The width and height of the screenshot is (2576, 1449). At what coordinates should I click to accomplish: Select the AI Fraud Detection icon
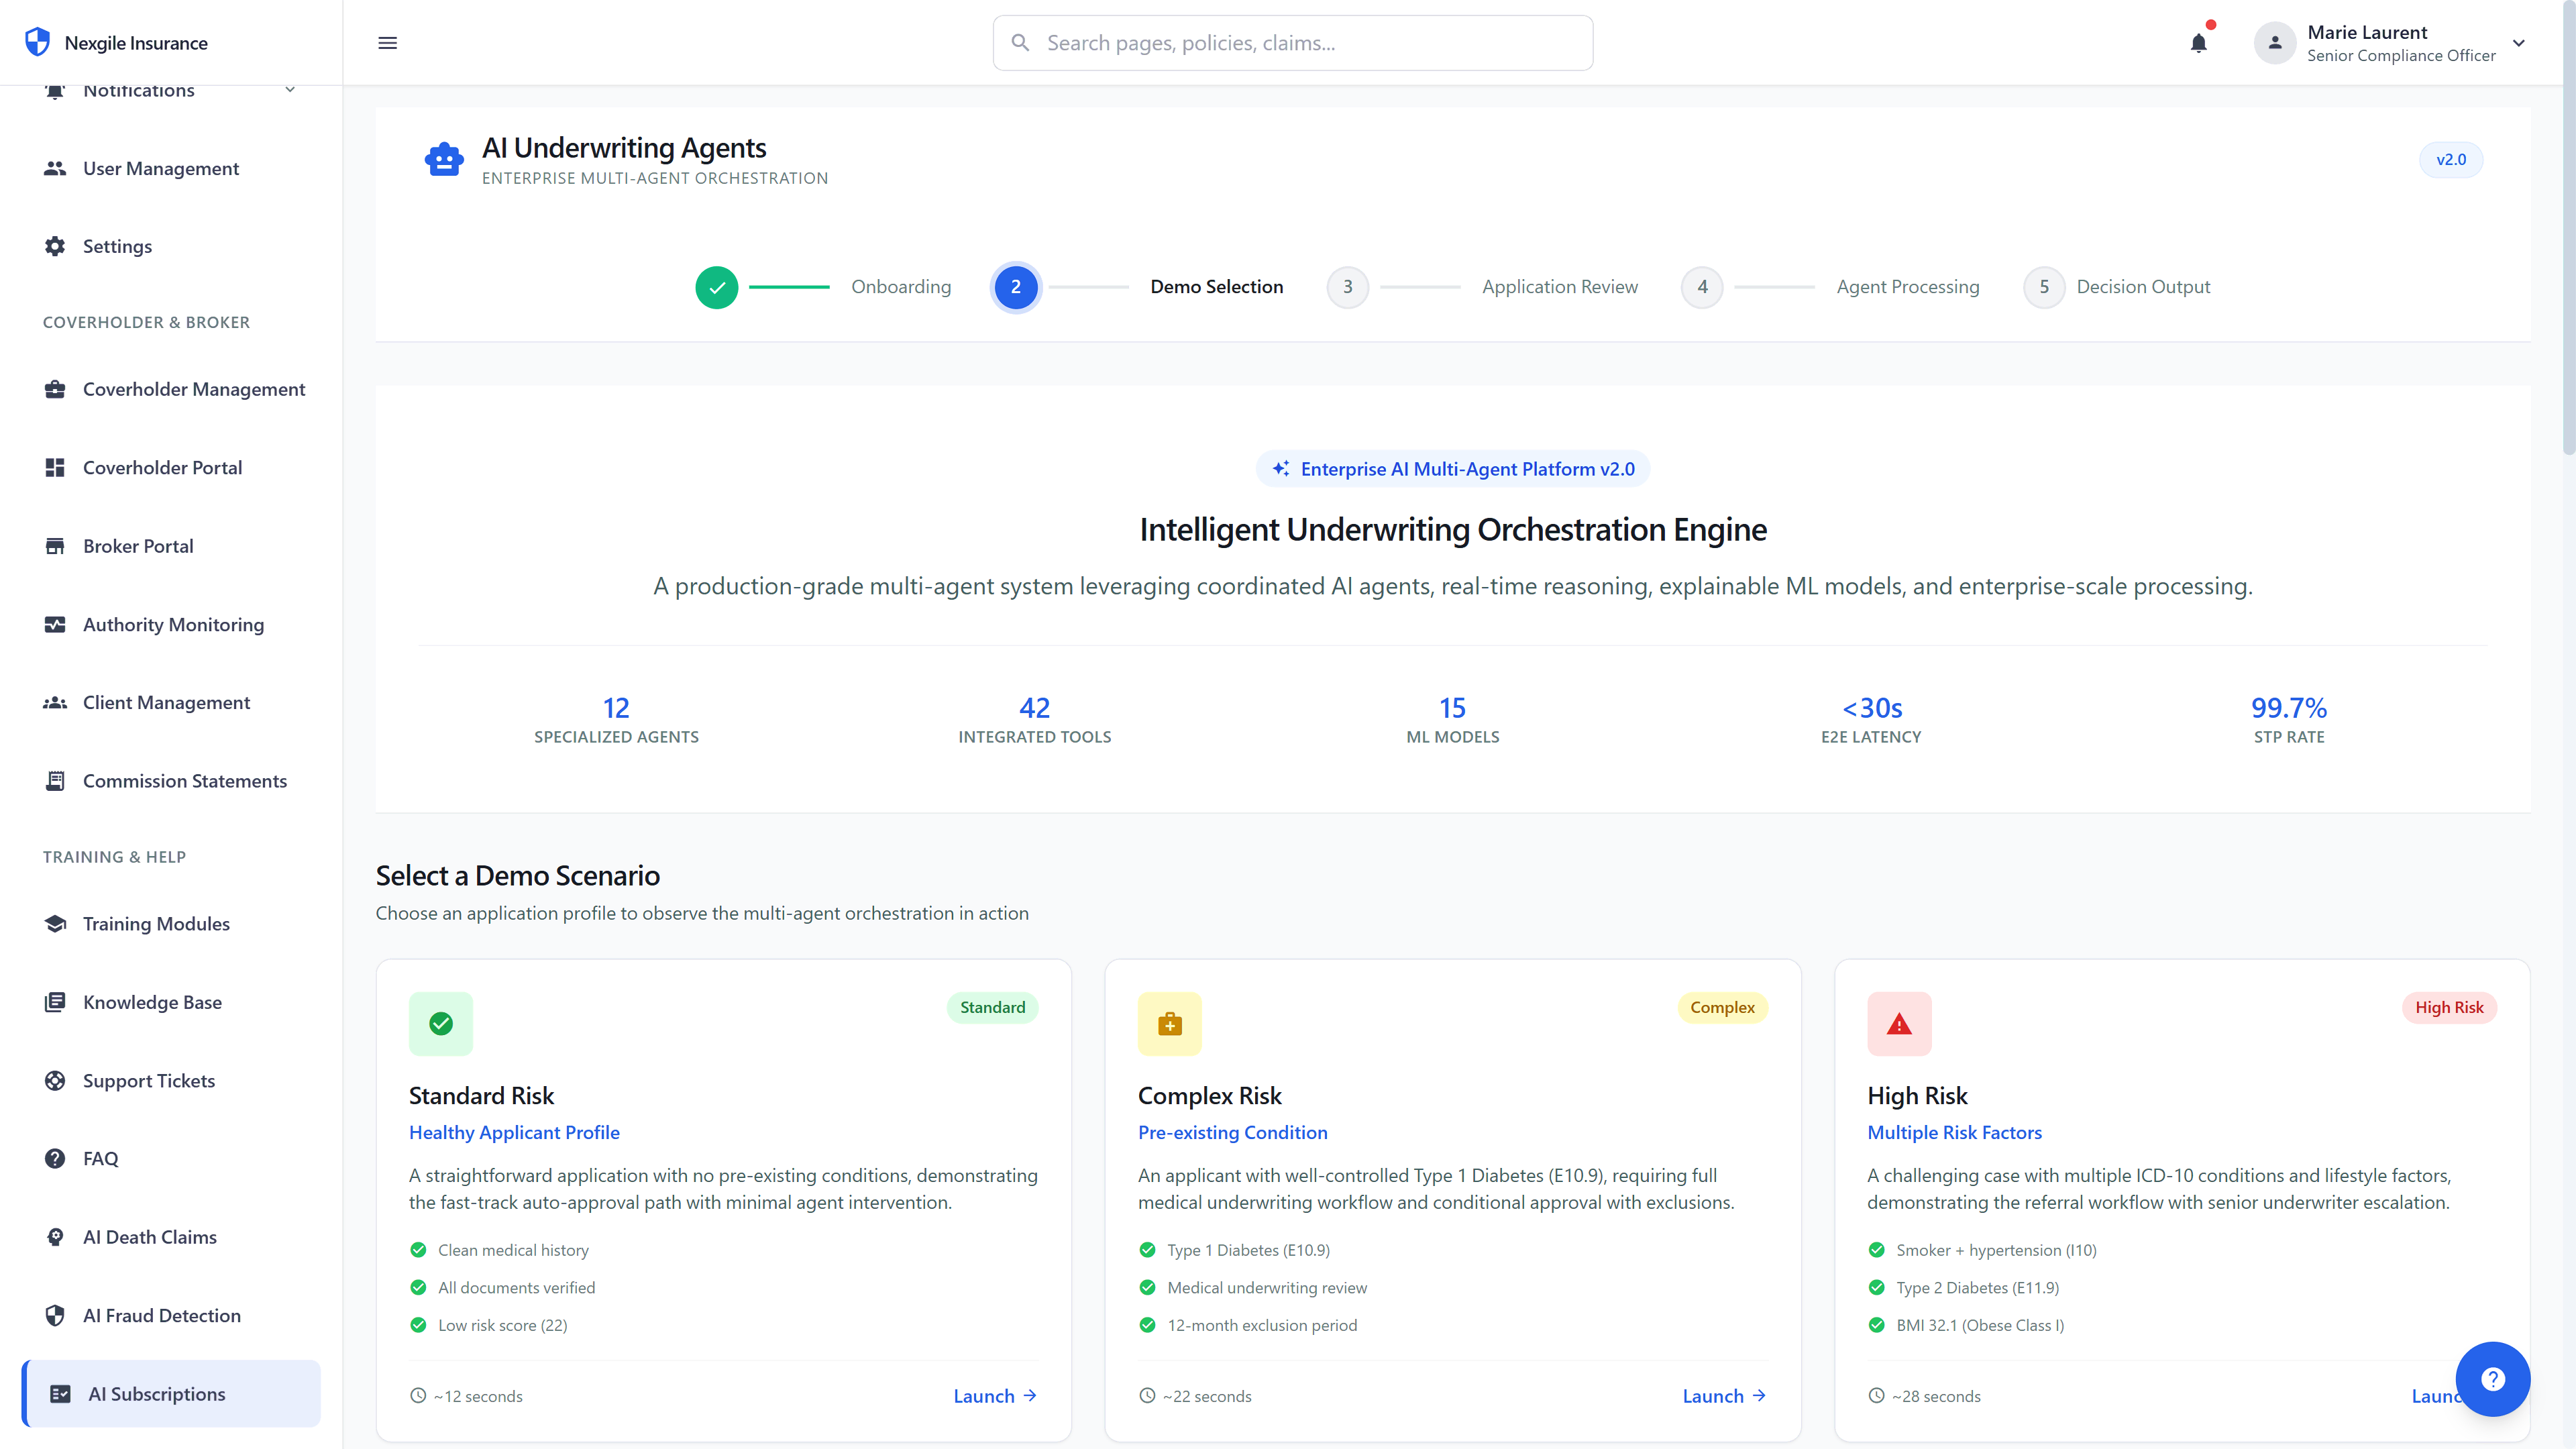[55, 1315]
